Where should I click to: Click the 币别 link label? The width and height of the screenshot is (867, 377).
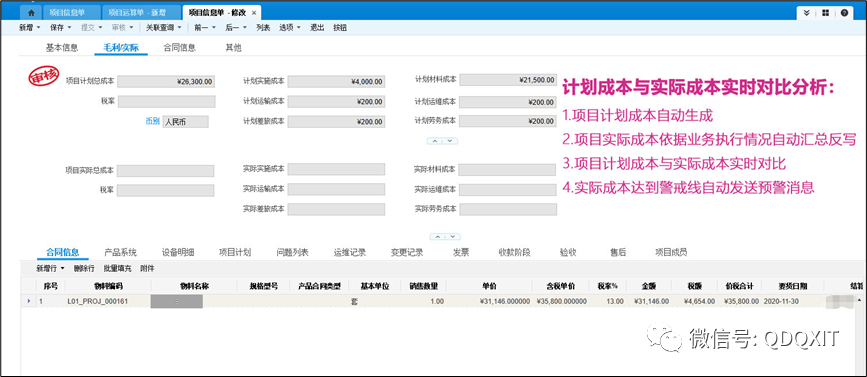152,121
